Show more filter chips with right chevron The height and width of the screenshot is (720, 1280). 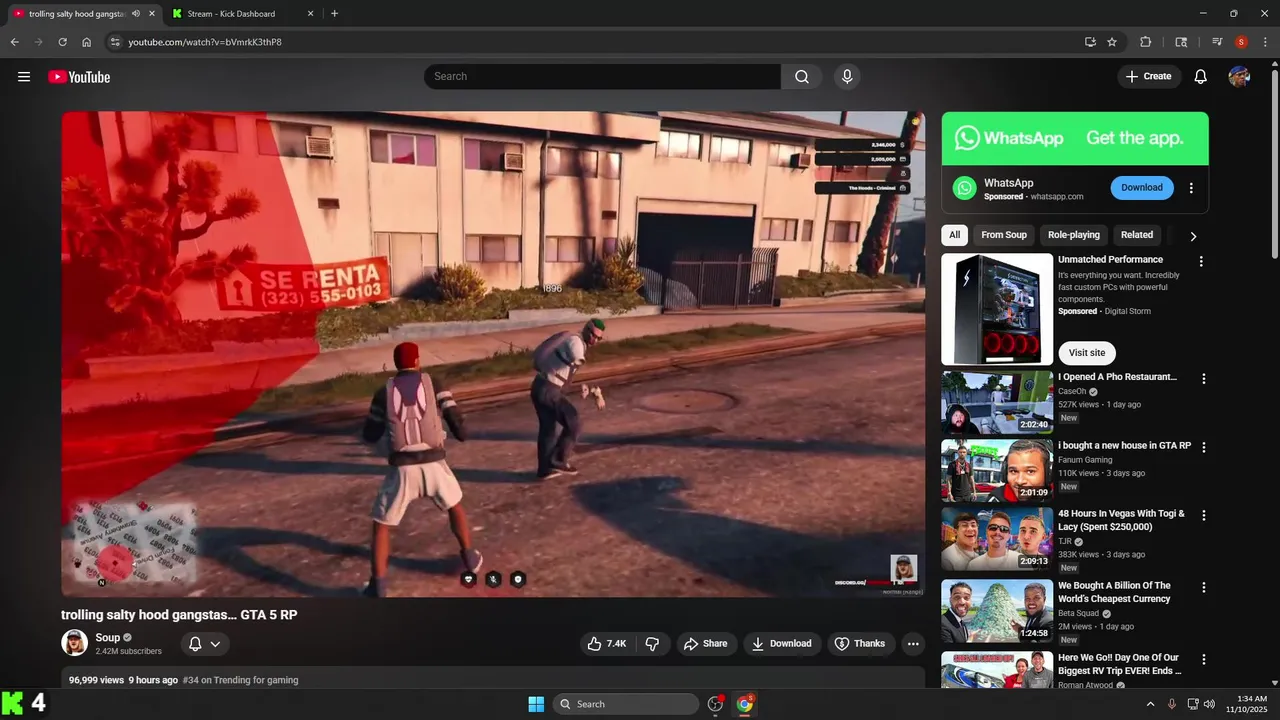[1193, 236]
